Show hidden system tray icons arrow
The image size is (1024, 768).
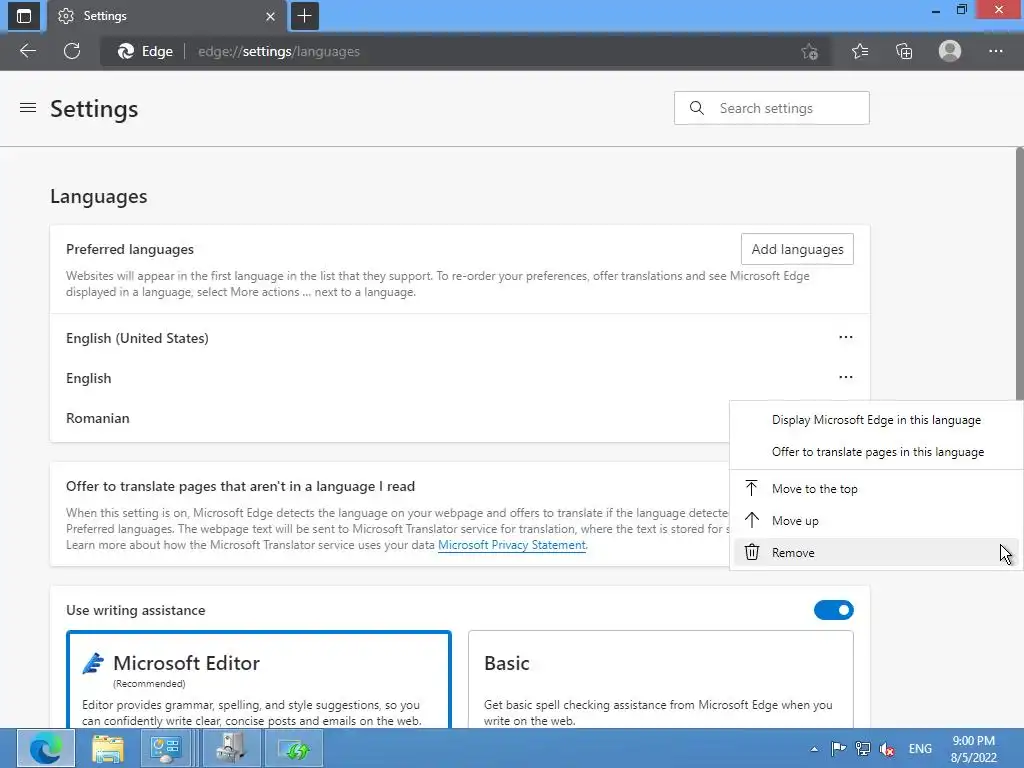point(814,749)
